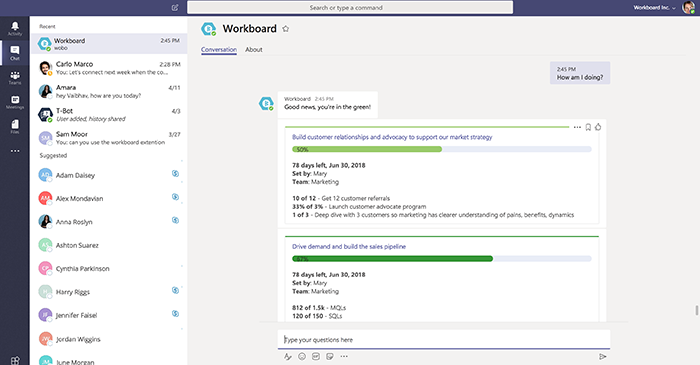The width and height of the screenshot is (700, 365).
Task: Open the Workboard chat in Recent
Action: tap(108, 44)
